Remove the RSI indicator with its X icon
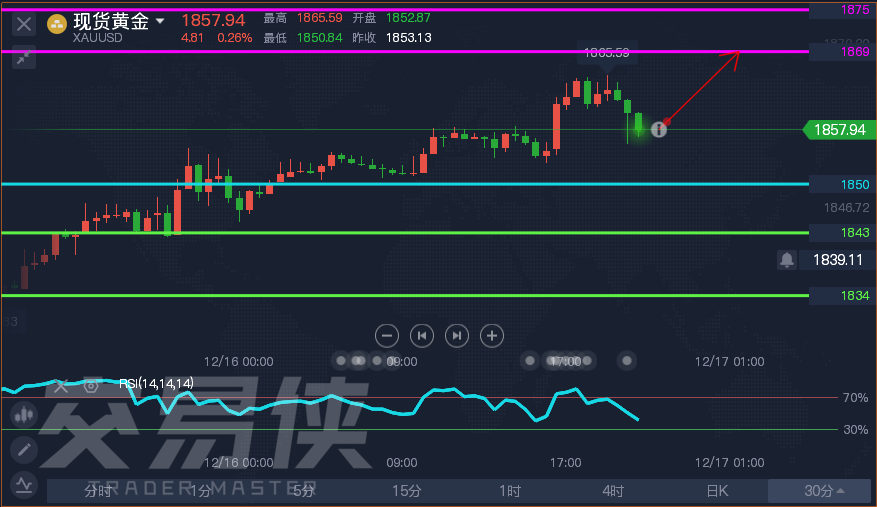 pos(61,386)
